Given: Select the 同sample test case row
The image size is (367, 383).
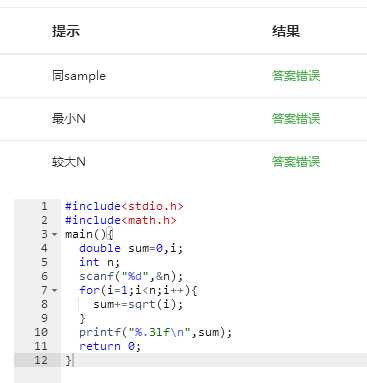Looking at the screenshot, I should pyautogui.click(x=183, y=76).
